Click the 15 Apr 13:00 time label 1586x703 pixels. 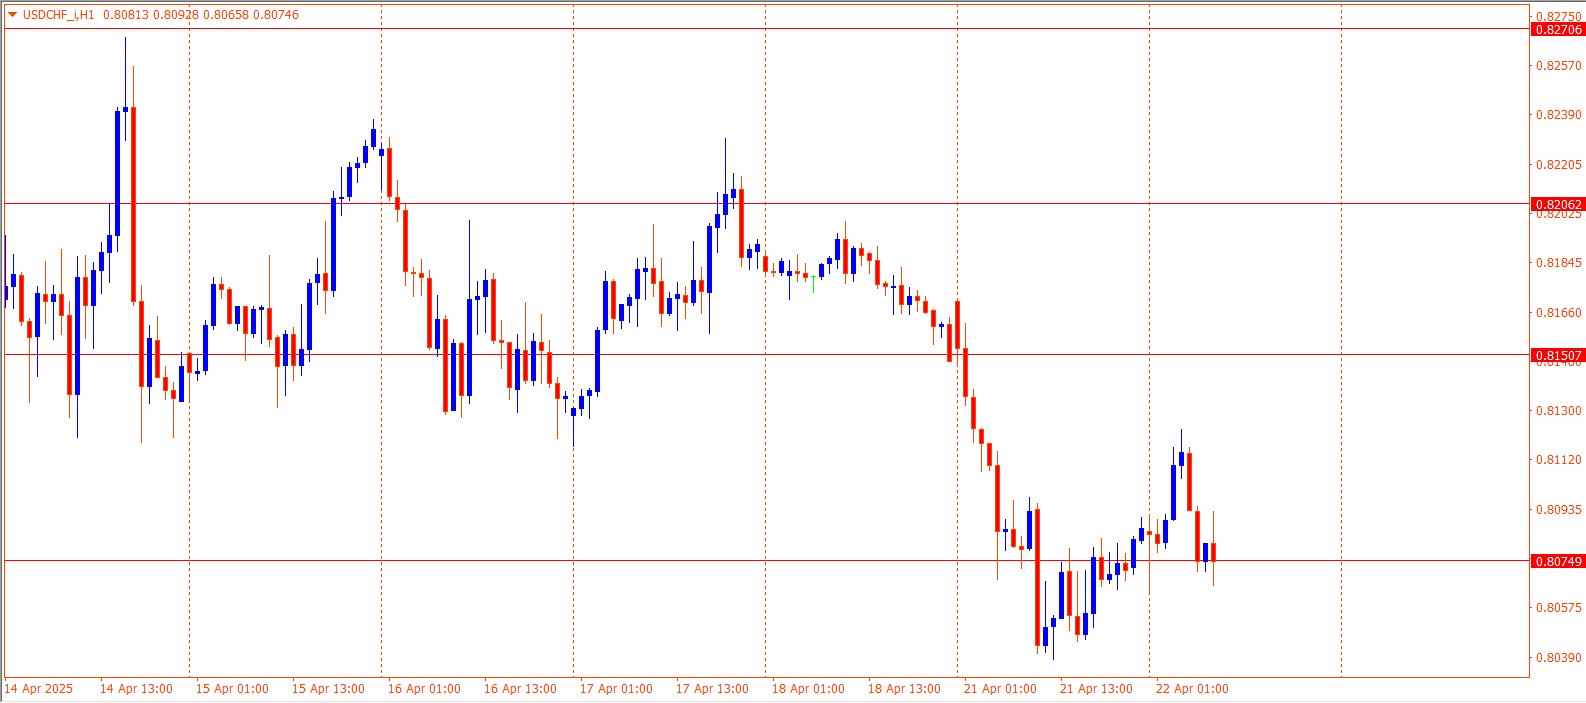coord(328,689)
